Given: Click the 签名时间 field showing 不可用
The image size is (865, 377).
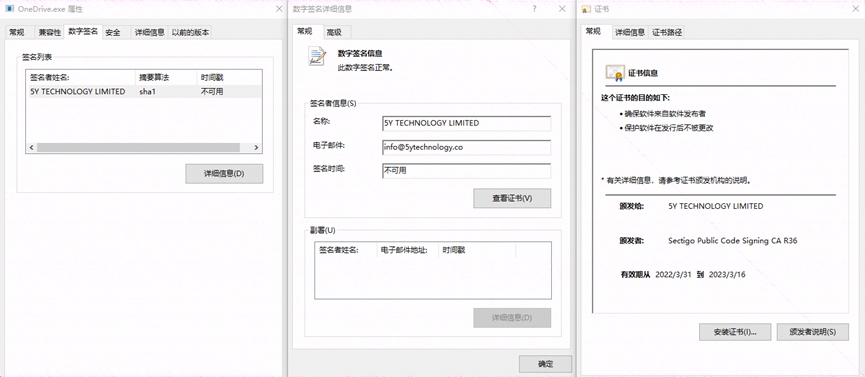Looking at the screenshot, I should pos(467,171).
